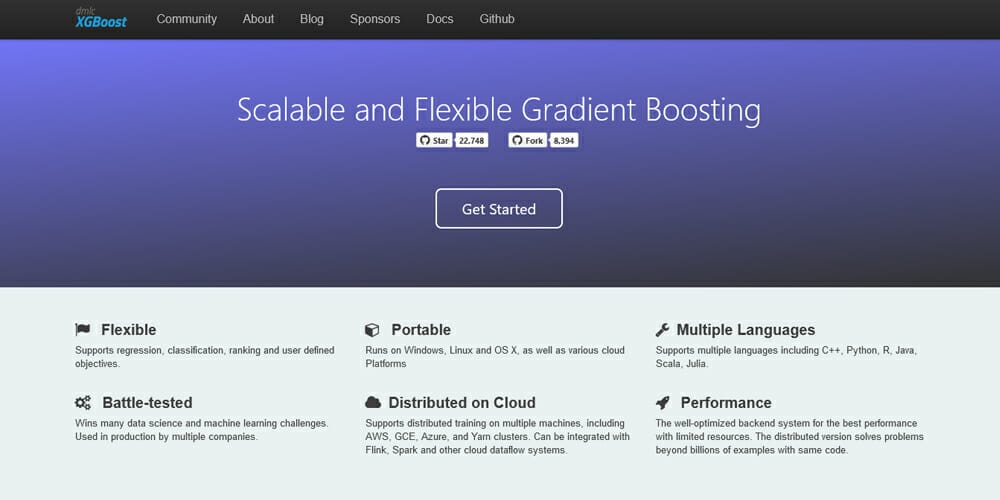The width and height of the screenshot is (1000, 500).
Task: Click the main headline Scalable and Flexible Gradient Boosting
Action: [499, 110]
